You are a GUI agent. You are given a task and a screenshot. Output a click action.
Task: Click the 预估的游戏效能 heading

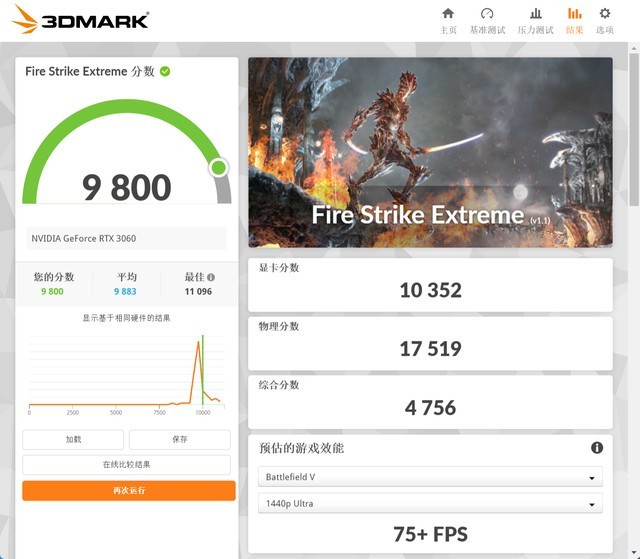tap(301, 448)
